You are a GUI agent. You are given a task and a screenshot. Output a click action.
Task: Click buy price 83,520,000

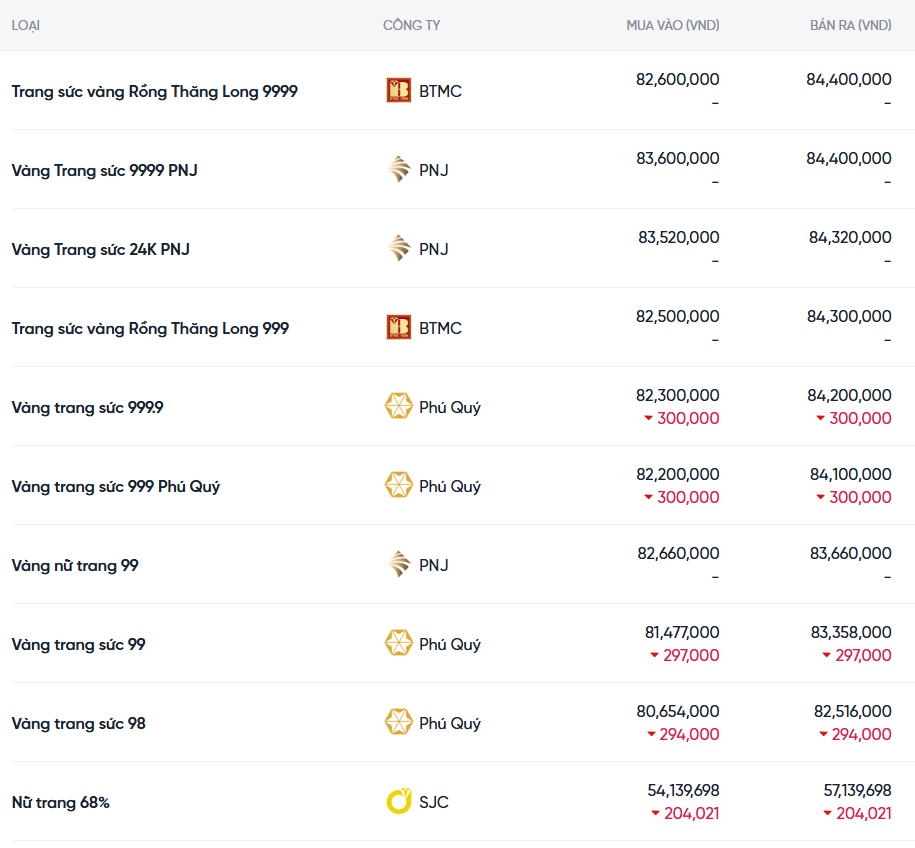click(679, 237)
